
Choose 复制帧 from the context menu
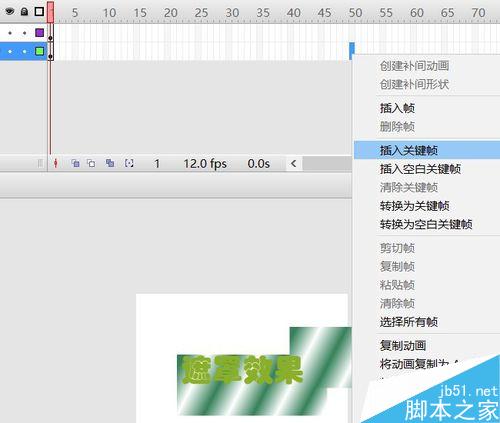[x=397, y=267]
